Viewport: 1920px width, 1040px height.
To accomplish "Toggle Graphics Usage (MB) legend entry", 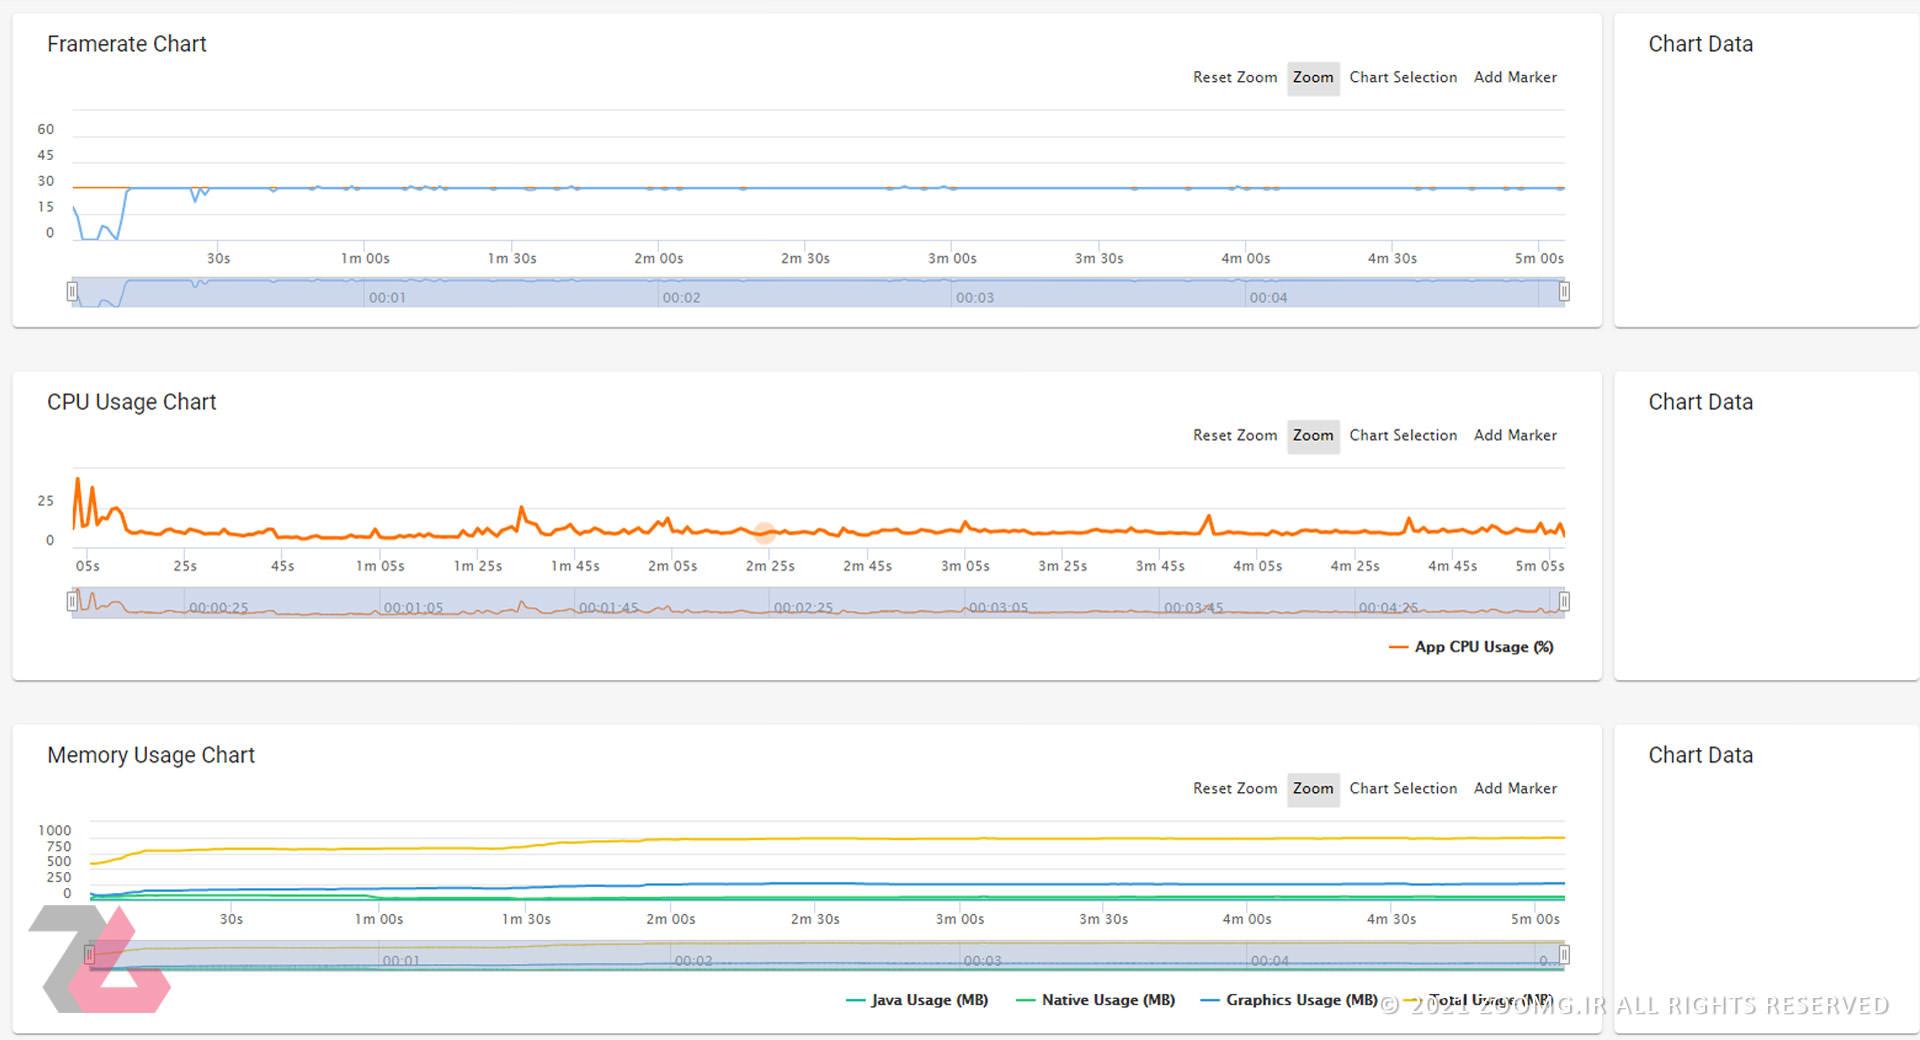I will (x=1288, y=1000).
